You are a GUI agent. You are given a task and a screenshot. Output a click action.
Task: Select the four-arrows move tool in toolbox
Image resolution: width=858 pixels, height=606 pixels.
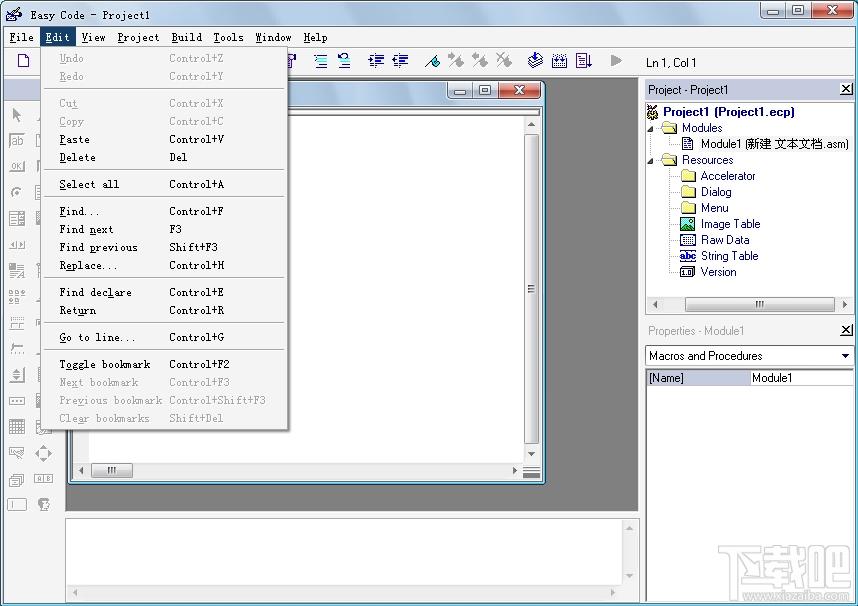point(43,453)
